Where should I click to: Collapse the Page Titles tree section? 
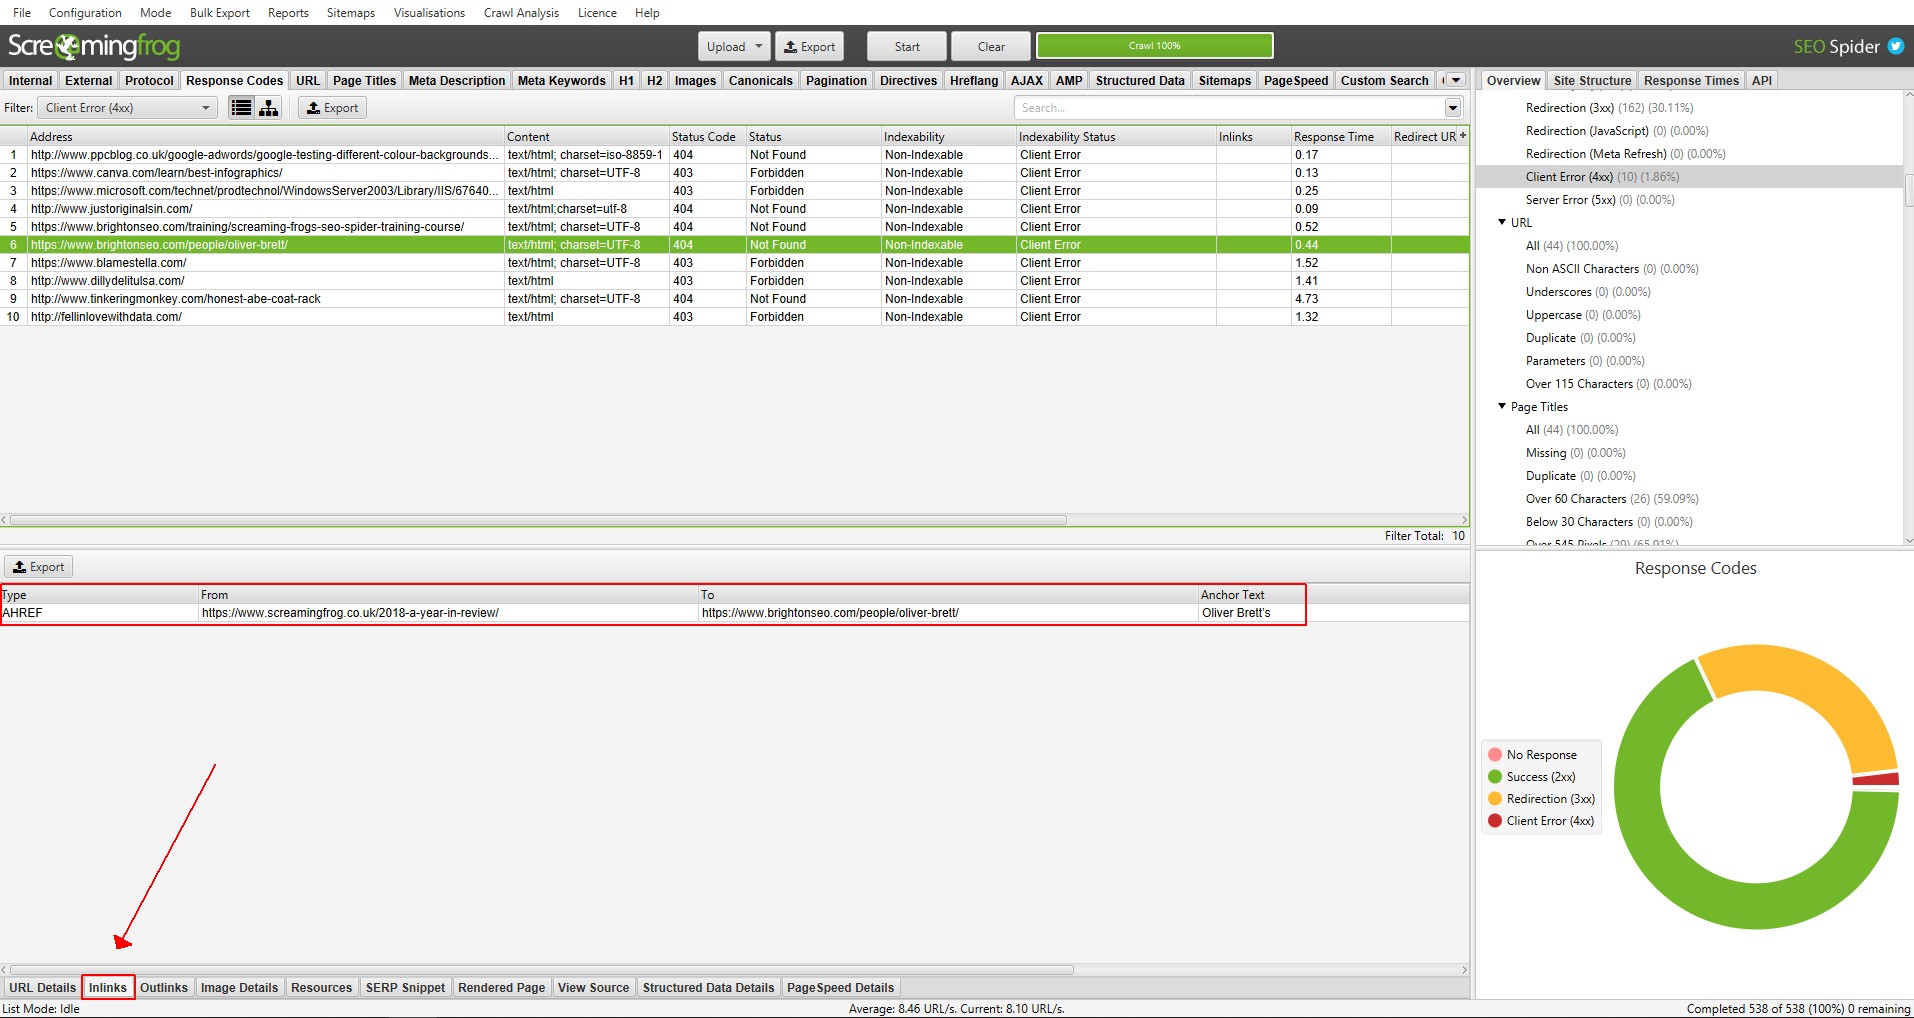pyautogui.click(x=1502, y=406)
